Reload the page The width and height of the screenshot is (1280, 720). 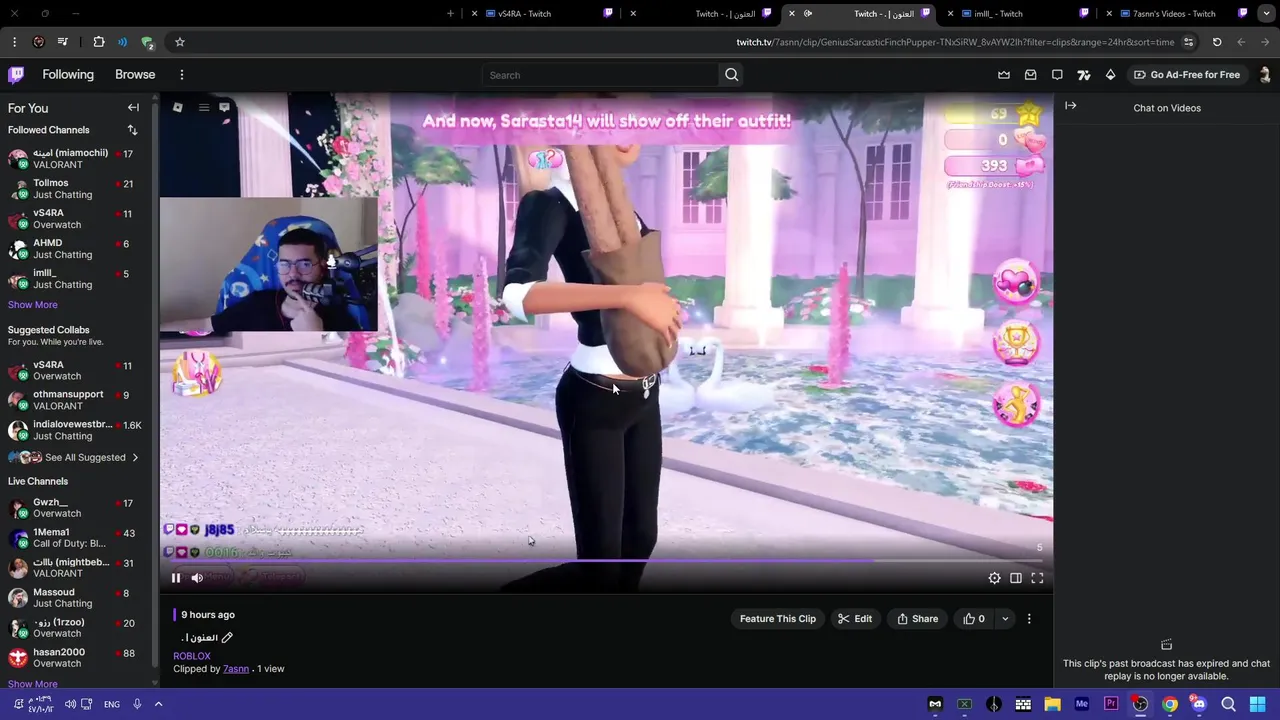tap(1217, 42)
